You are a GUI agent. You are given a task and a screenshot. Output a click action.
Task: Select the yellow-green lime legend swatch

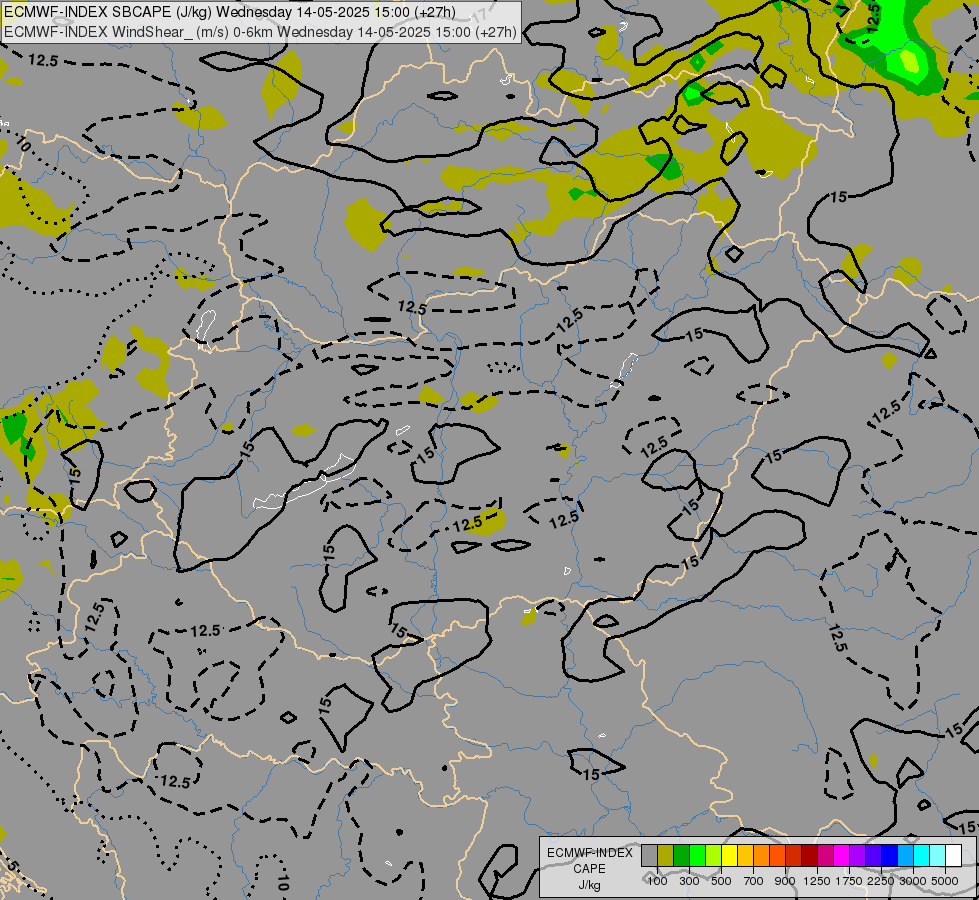(714, 856)
